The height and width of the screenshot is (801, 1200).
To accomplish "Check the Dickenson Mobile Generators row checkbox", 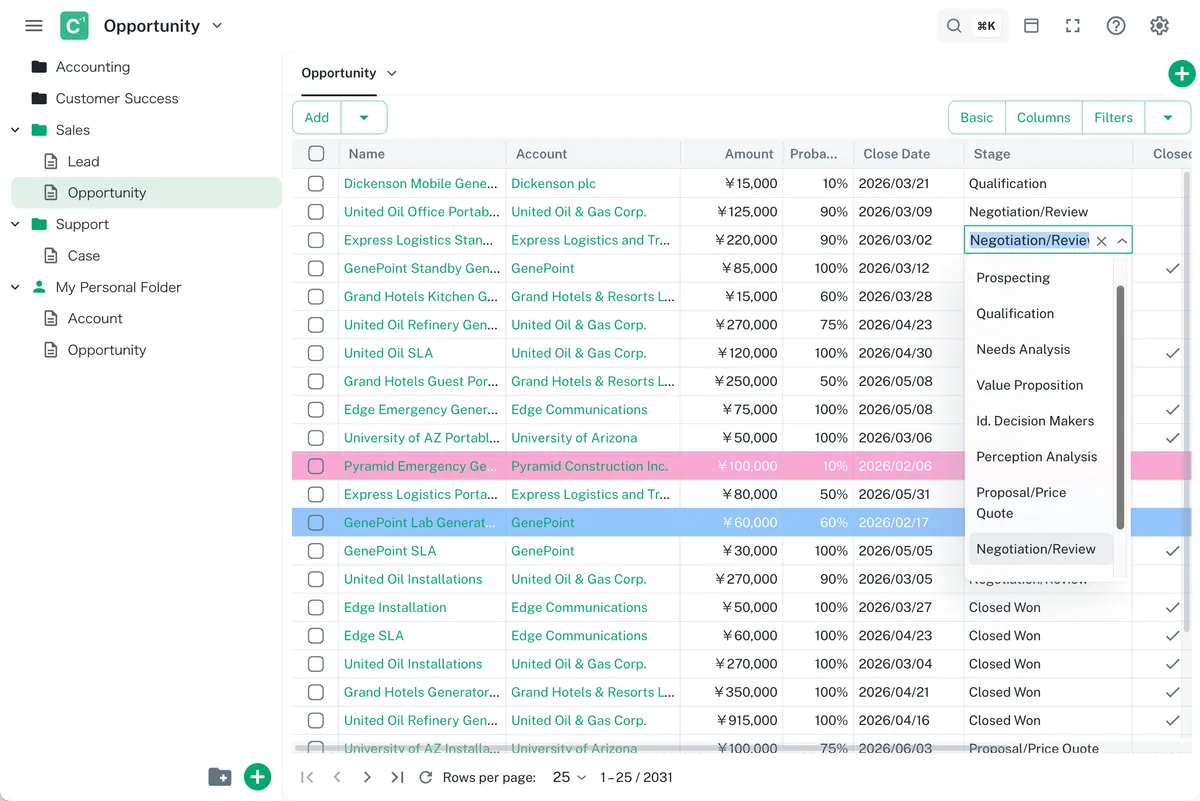I will [316, 184].
